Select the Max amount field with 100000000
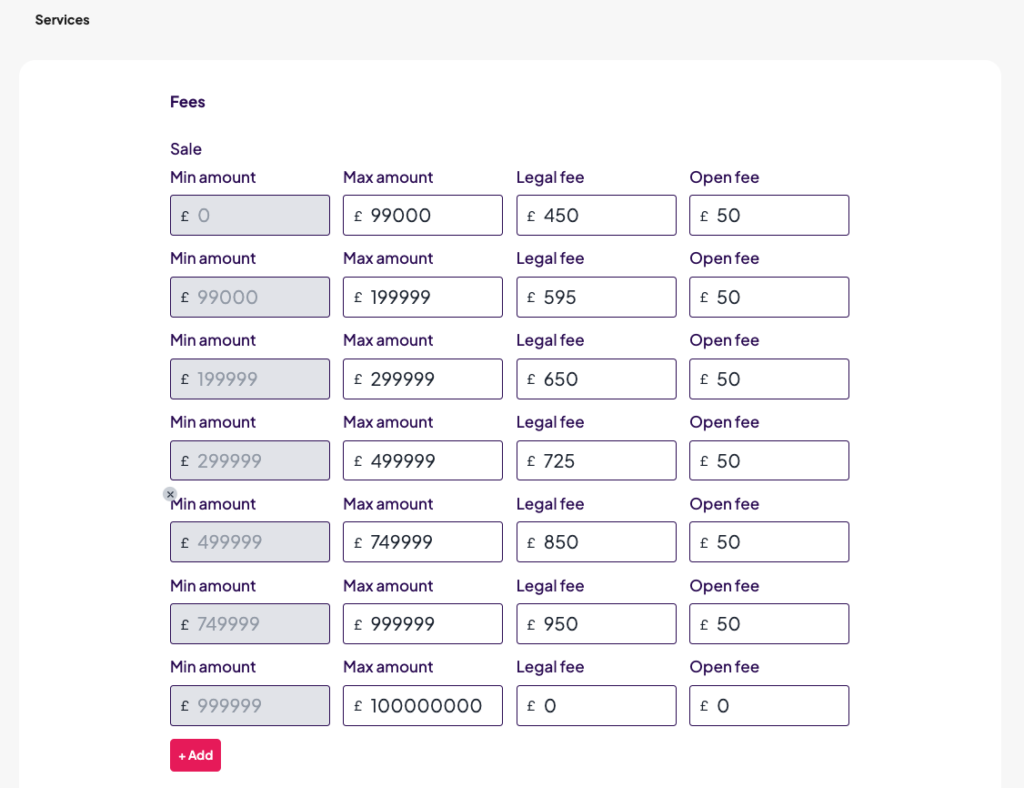1024x788 pixels. [422, 706]
